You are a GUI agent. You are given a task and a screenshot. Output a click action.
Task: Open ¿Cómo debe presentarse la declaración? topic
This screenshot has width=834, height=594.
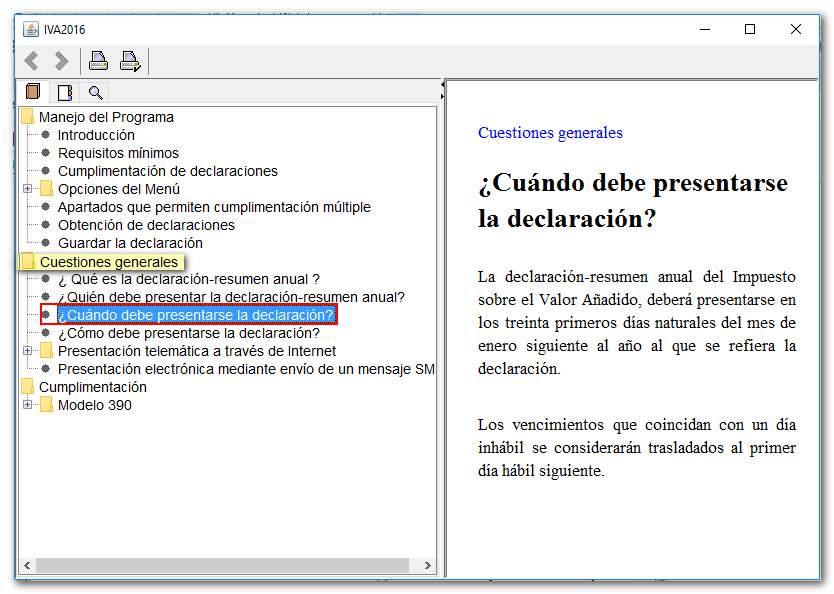188,333
